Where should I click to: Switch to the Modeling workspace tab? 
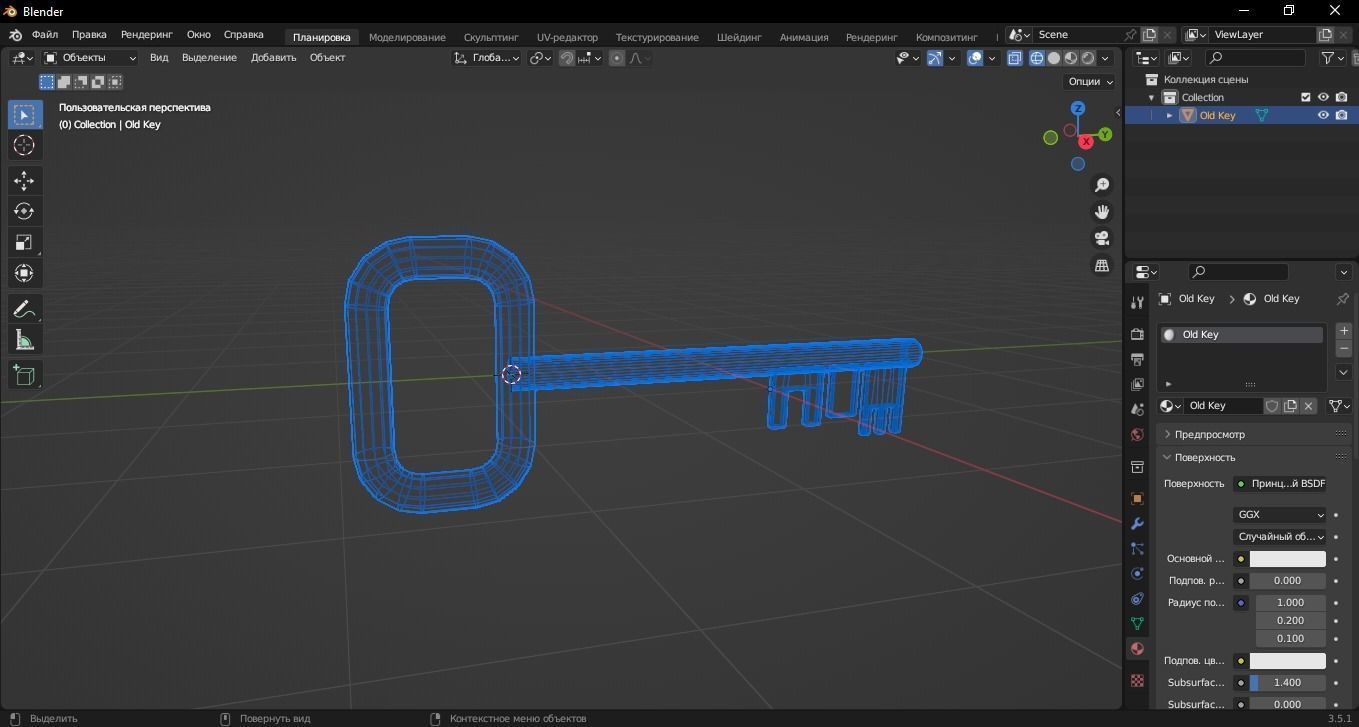[x=407, y=37]
